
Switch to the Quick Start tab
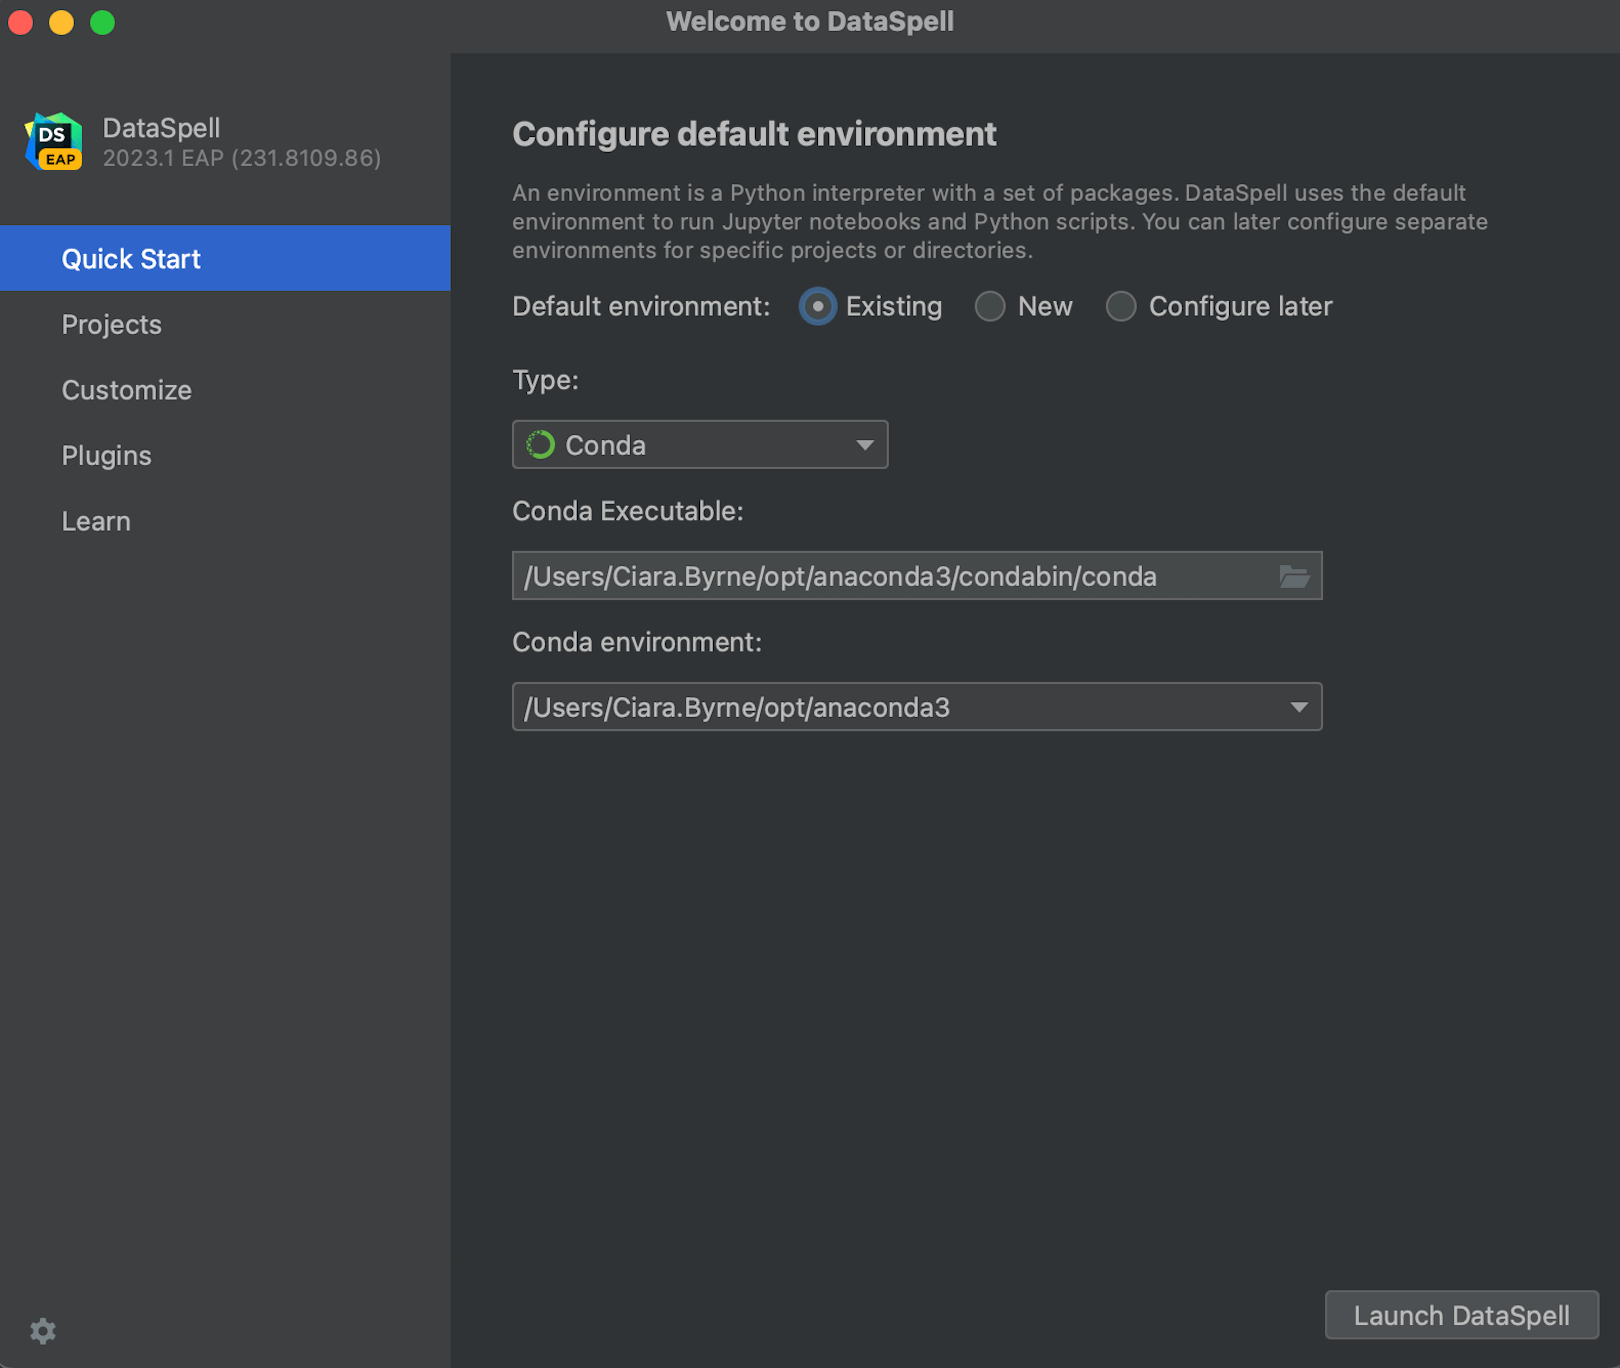click(x=131, y=259)
